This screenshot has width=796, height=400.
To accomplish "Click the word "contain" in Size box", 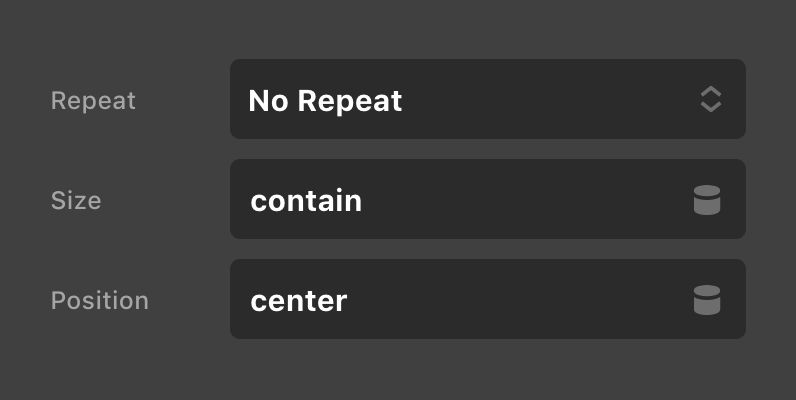I will (305, 201).
